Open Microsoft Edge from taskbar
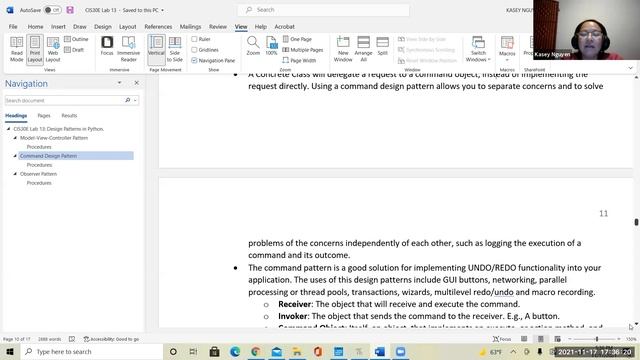 click(235, 351)
